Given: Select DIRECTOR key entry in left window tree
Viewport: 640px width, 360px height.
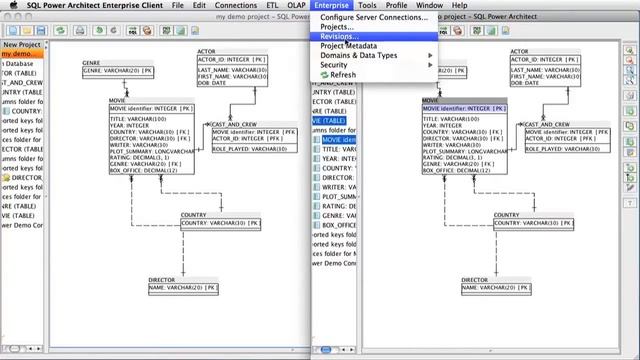Looking at the screenshot, I should click(22, 178).
